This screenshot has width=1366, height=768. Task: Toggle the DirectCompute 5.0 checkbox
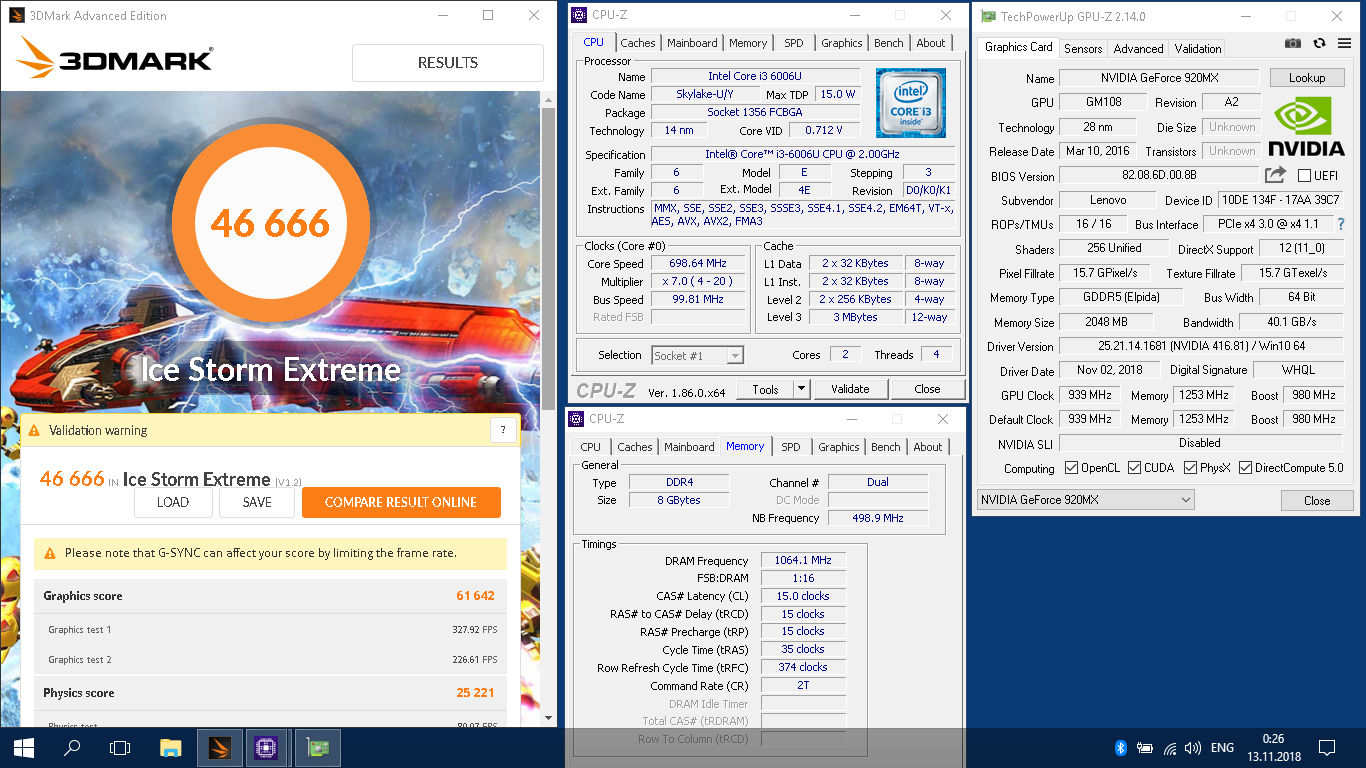[x=1246, y=467]
